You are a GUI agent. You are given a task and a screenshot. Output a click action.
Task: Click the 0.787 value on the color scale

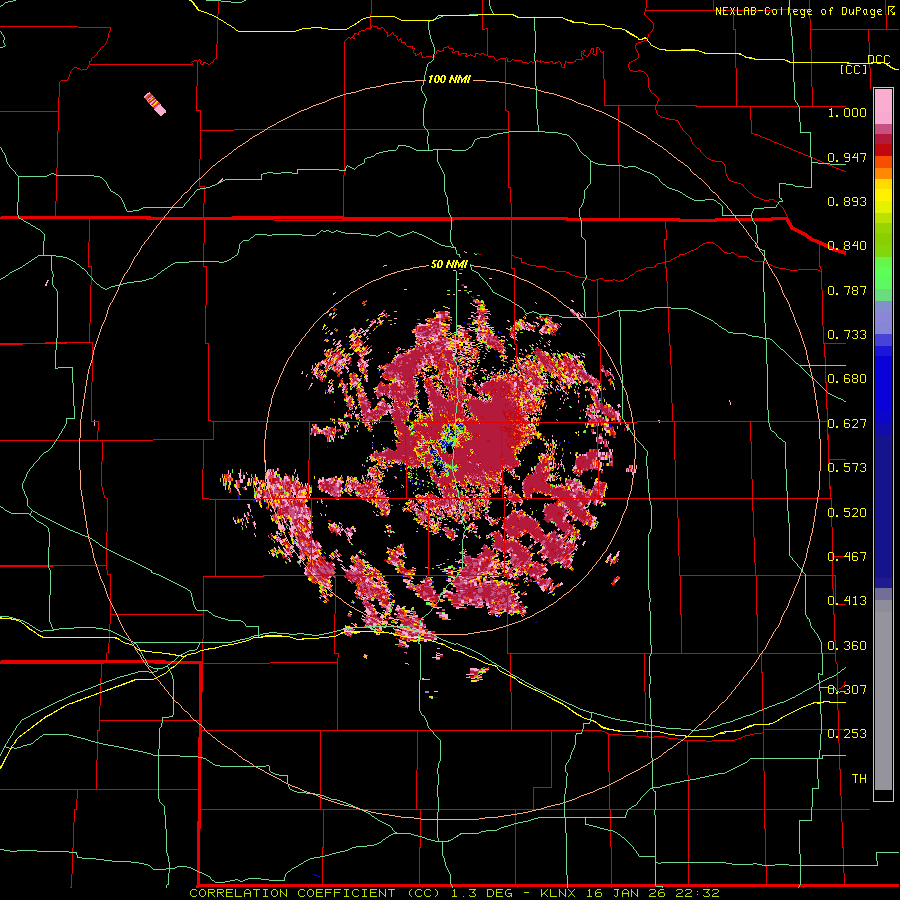coord(847,290)
